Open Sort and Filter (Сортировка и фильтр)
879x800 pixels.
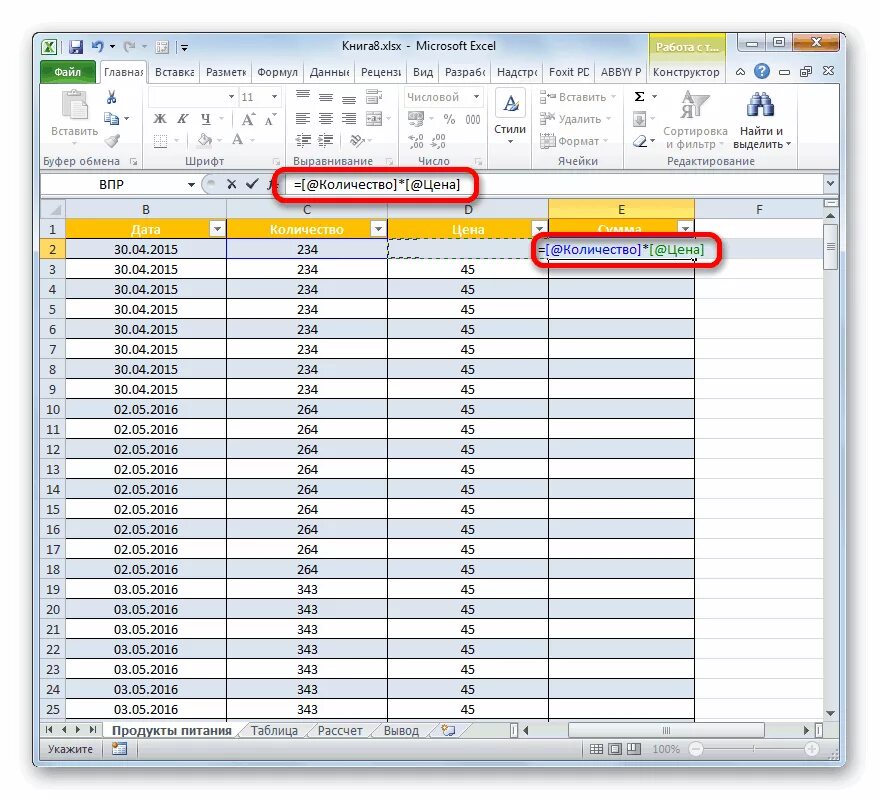coord(695,120)
